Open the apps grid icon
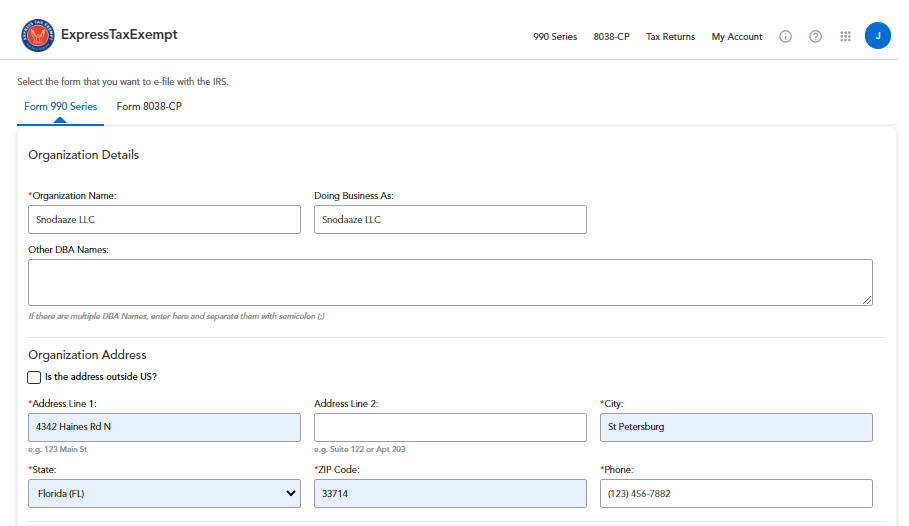The height and width of the screenshot is (526, 909). (845, 37)
